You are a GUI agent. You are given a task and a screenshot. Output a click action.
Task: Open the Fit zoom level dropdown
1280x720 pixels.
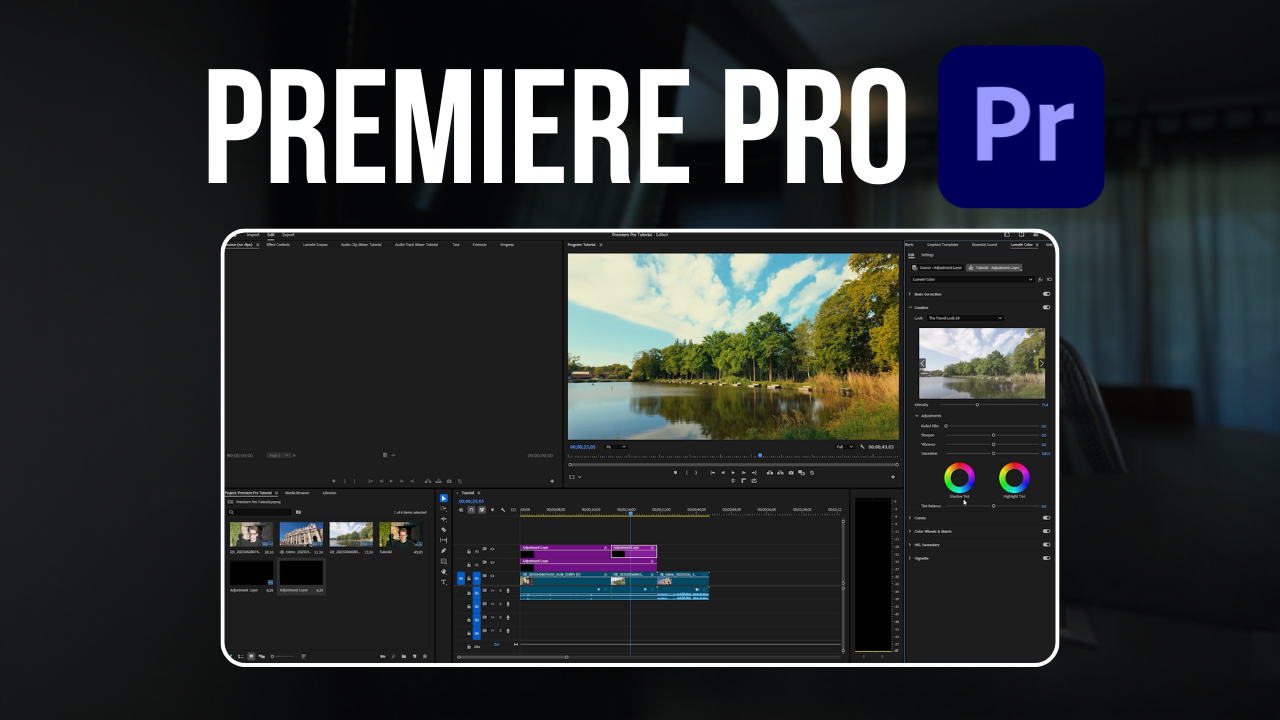tap(616, 447)
